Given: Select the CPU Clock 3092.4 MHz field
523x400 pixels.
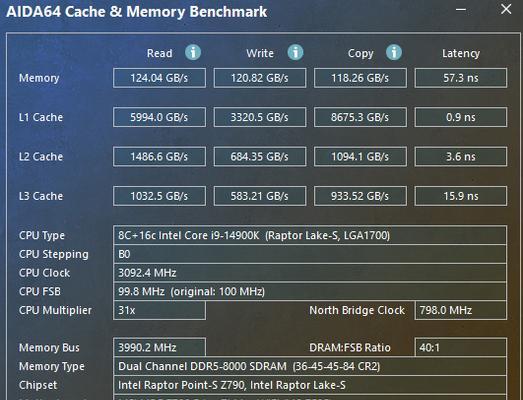Looking at the screenshot, I should coord(310,273).
